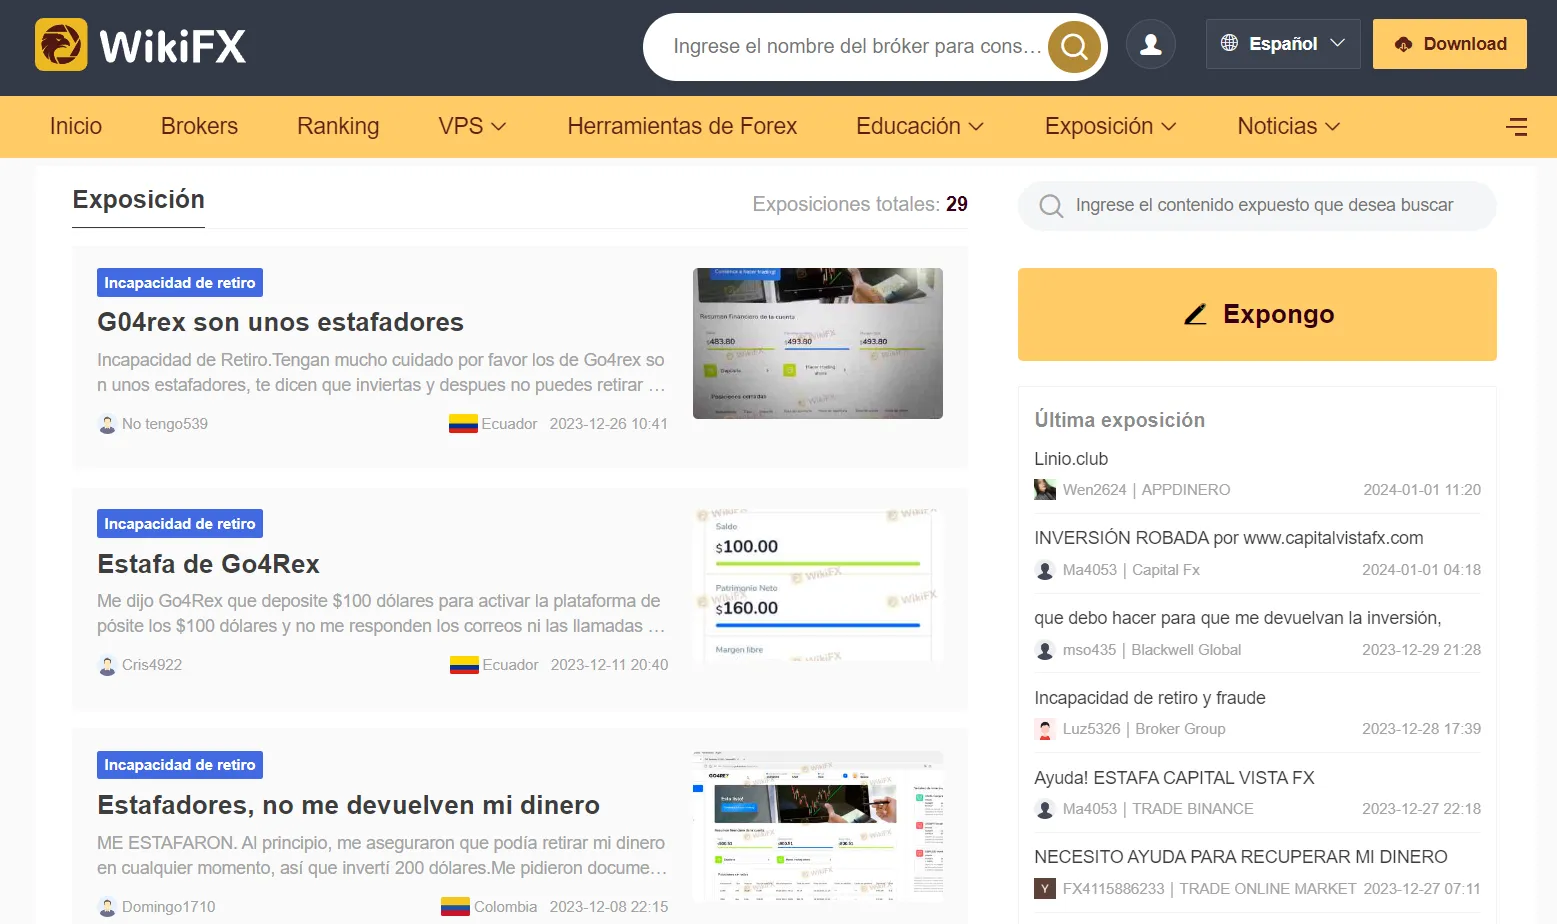Expand the VPS menu
Screen dimensions: 1557x924
point(472,126)
